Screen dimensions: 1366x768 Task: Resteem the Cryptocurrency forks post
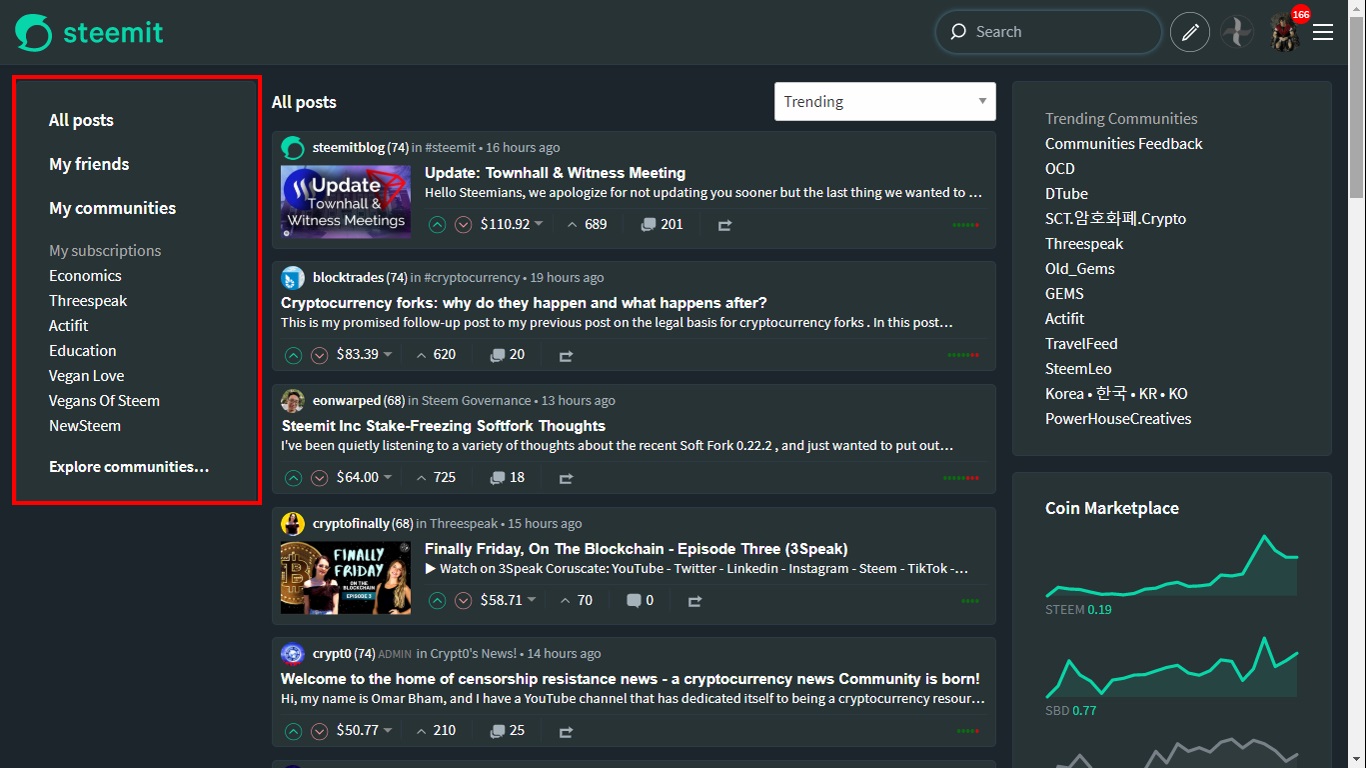coord(566,355)
